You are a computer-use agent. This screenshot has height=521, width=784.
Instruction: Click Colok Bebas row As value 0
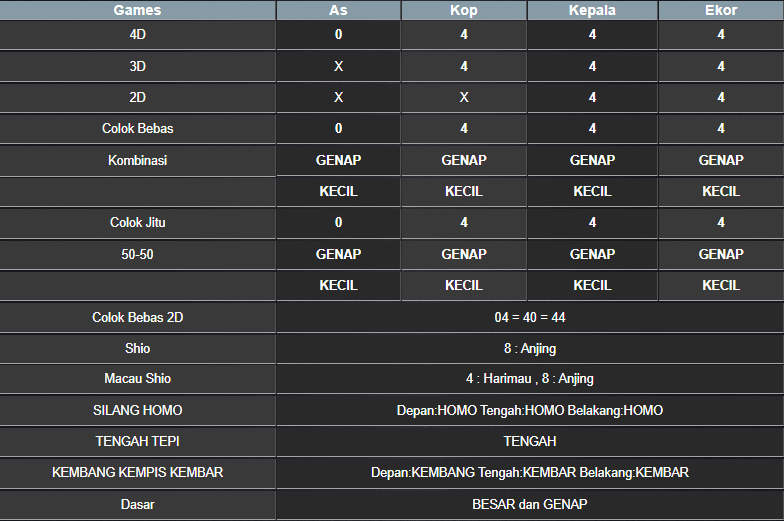338,128
